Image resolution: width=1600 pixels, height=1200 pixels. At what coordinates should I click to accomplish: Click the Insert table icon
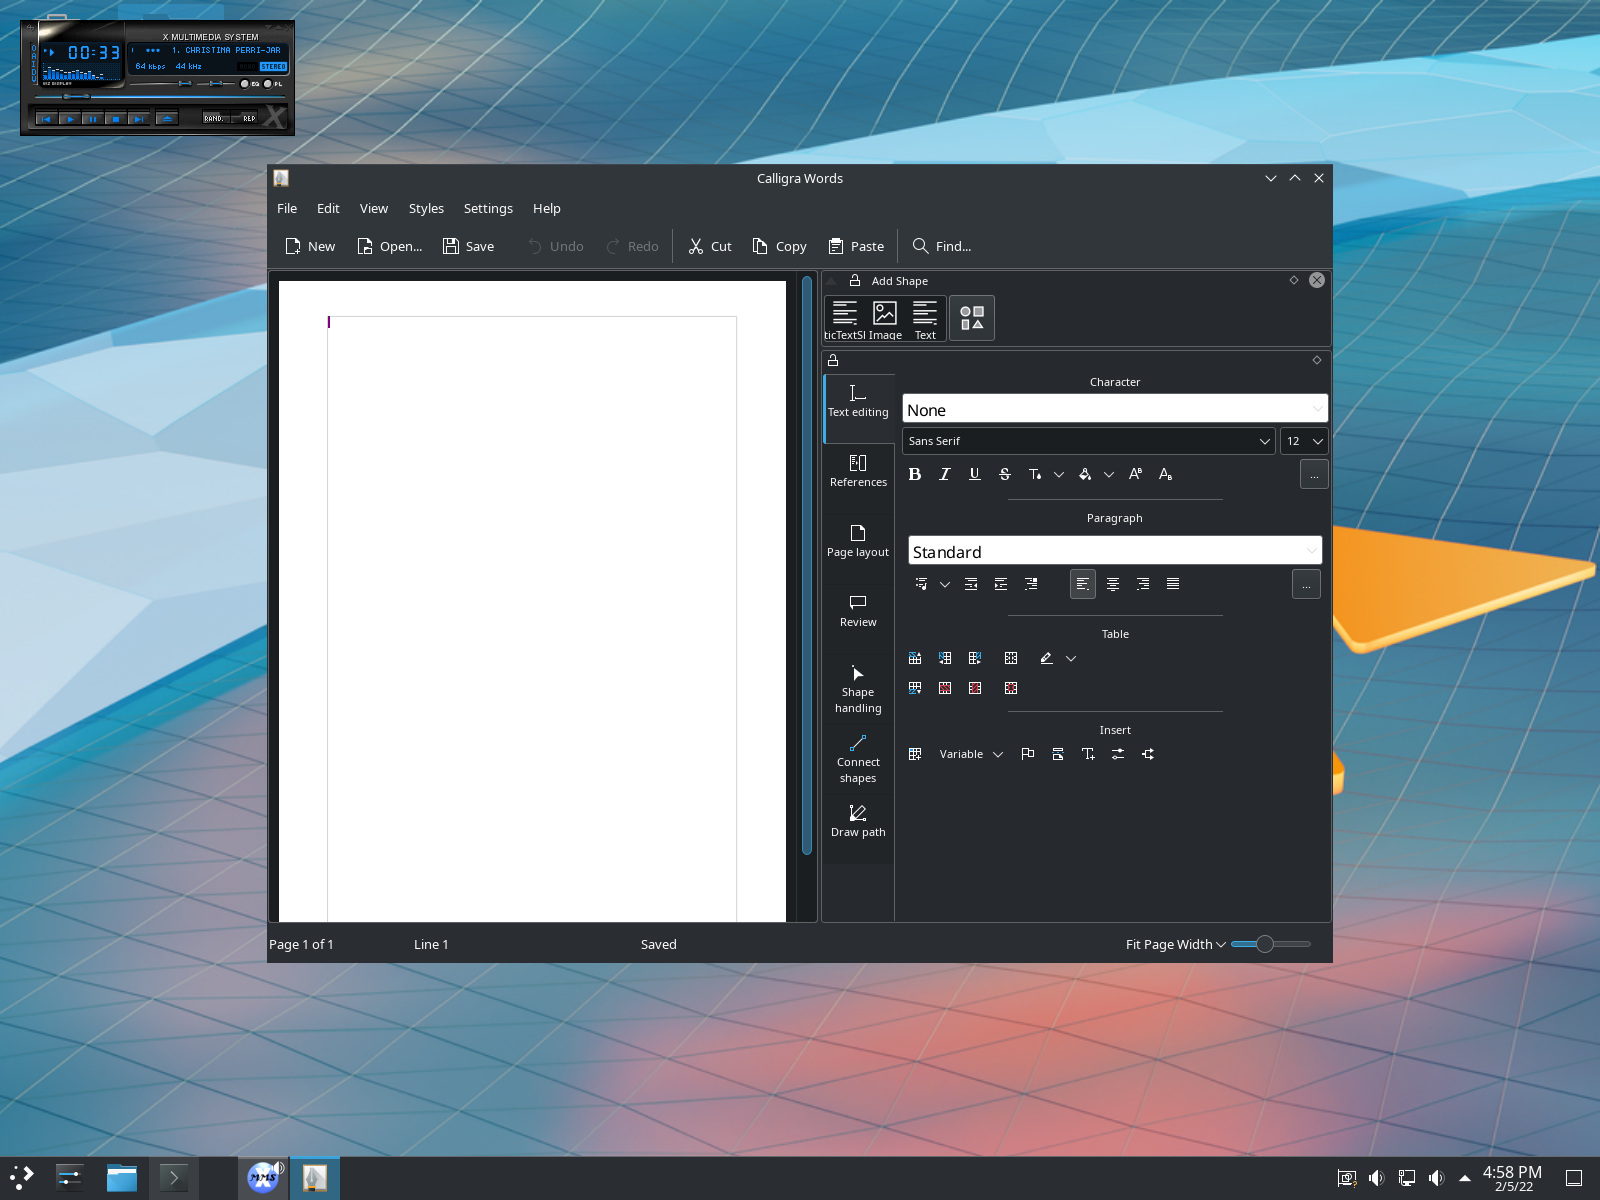(x=915, y=754)
